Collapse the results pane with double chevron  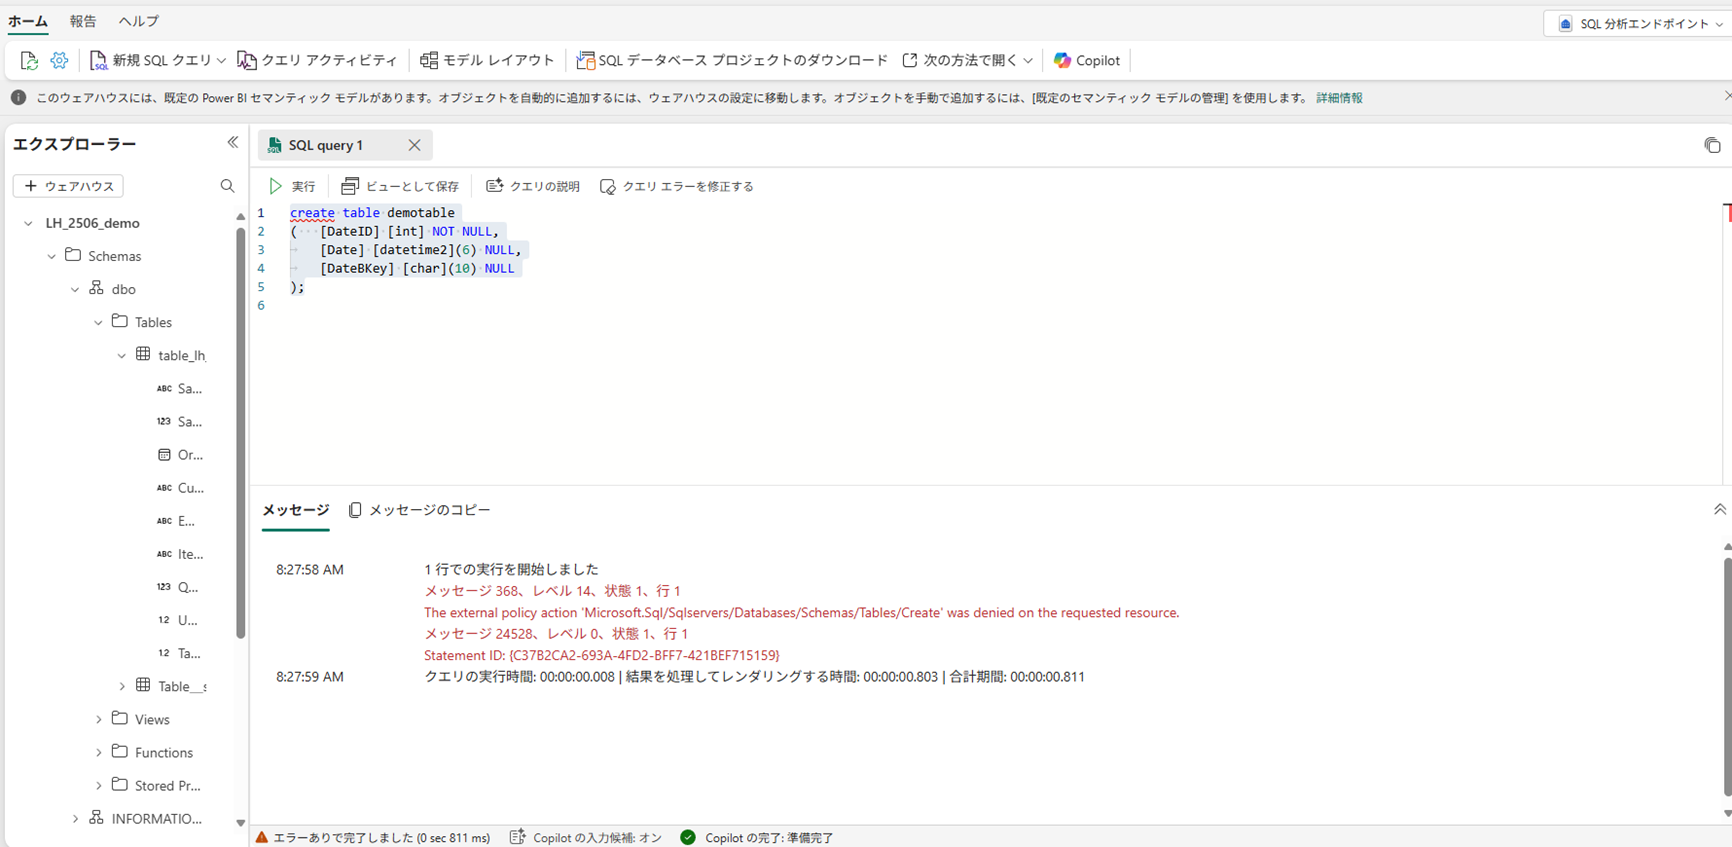[1720, 510]
